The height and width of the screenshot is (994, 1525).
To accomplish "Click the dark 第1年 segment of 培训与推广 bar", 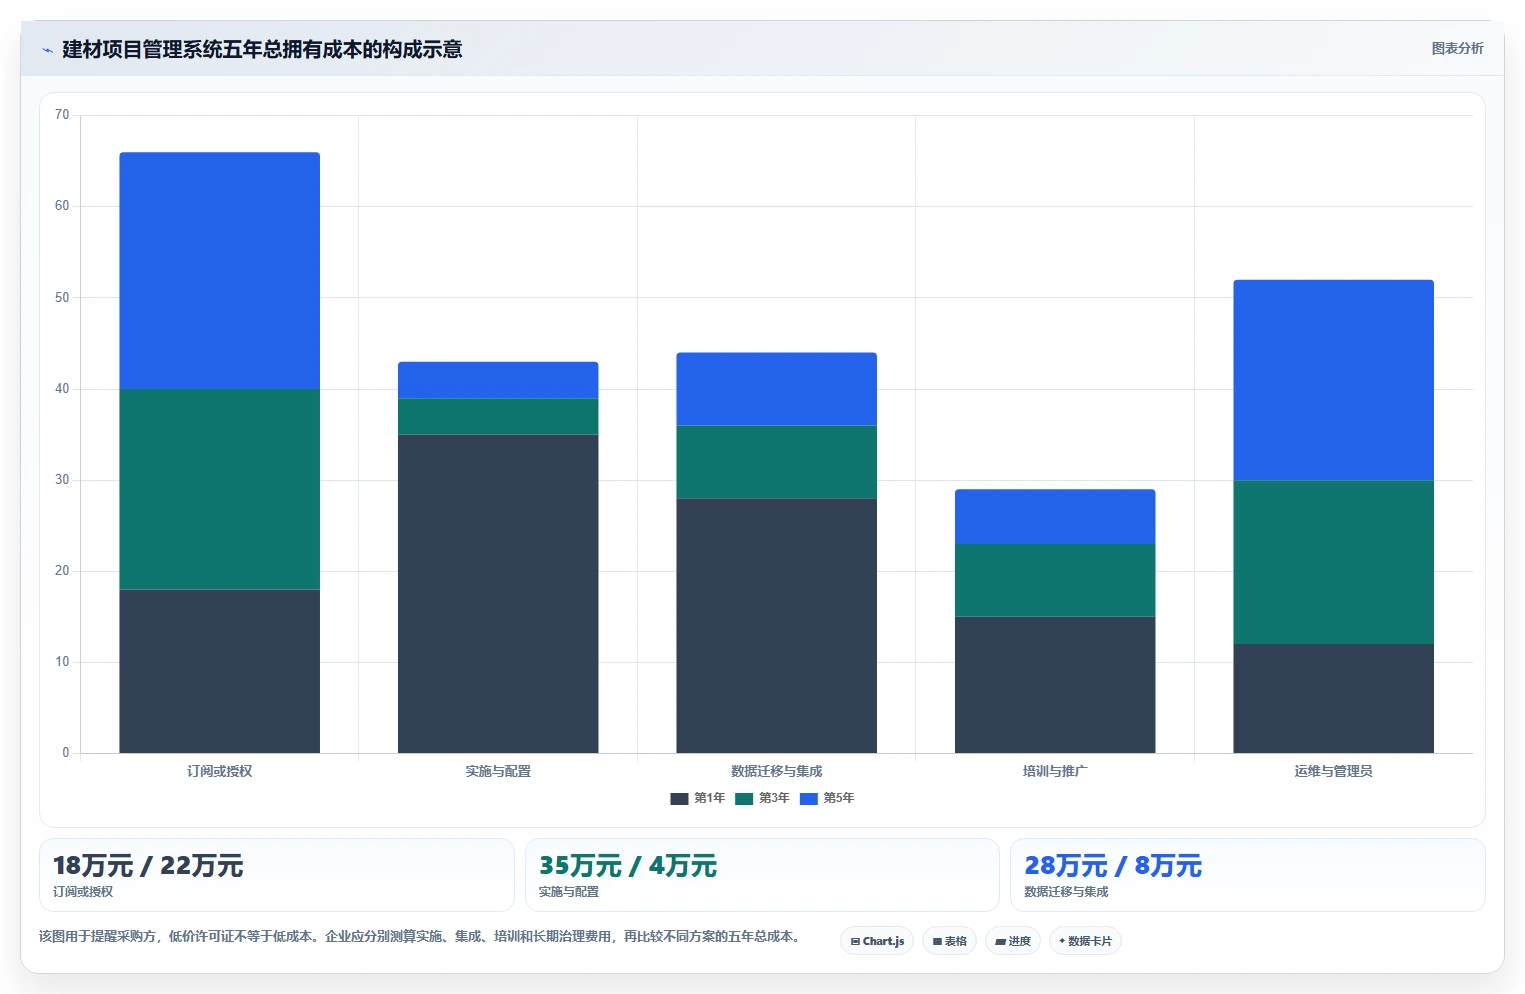I will (x=1055, y=685).
